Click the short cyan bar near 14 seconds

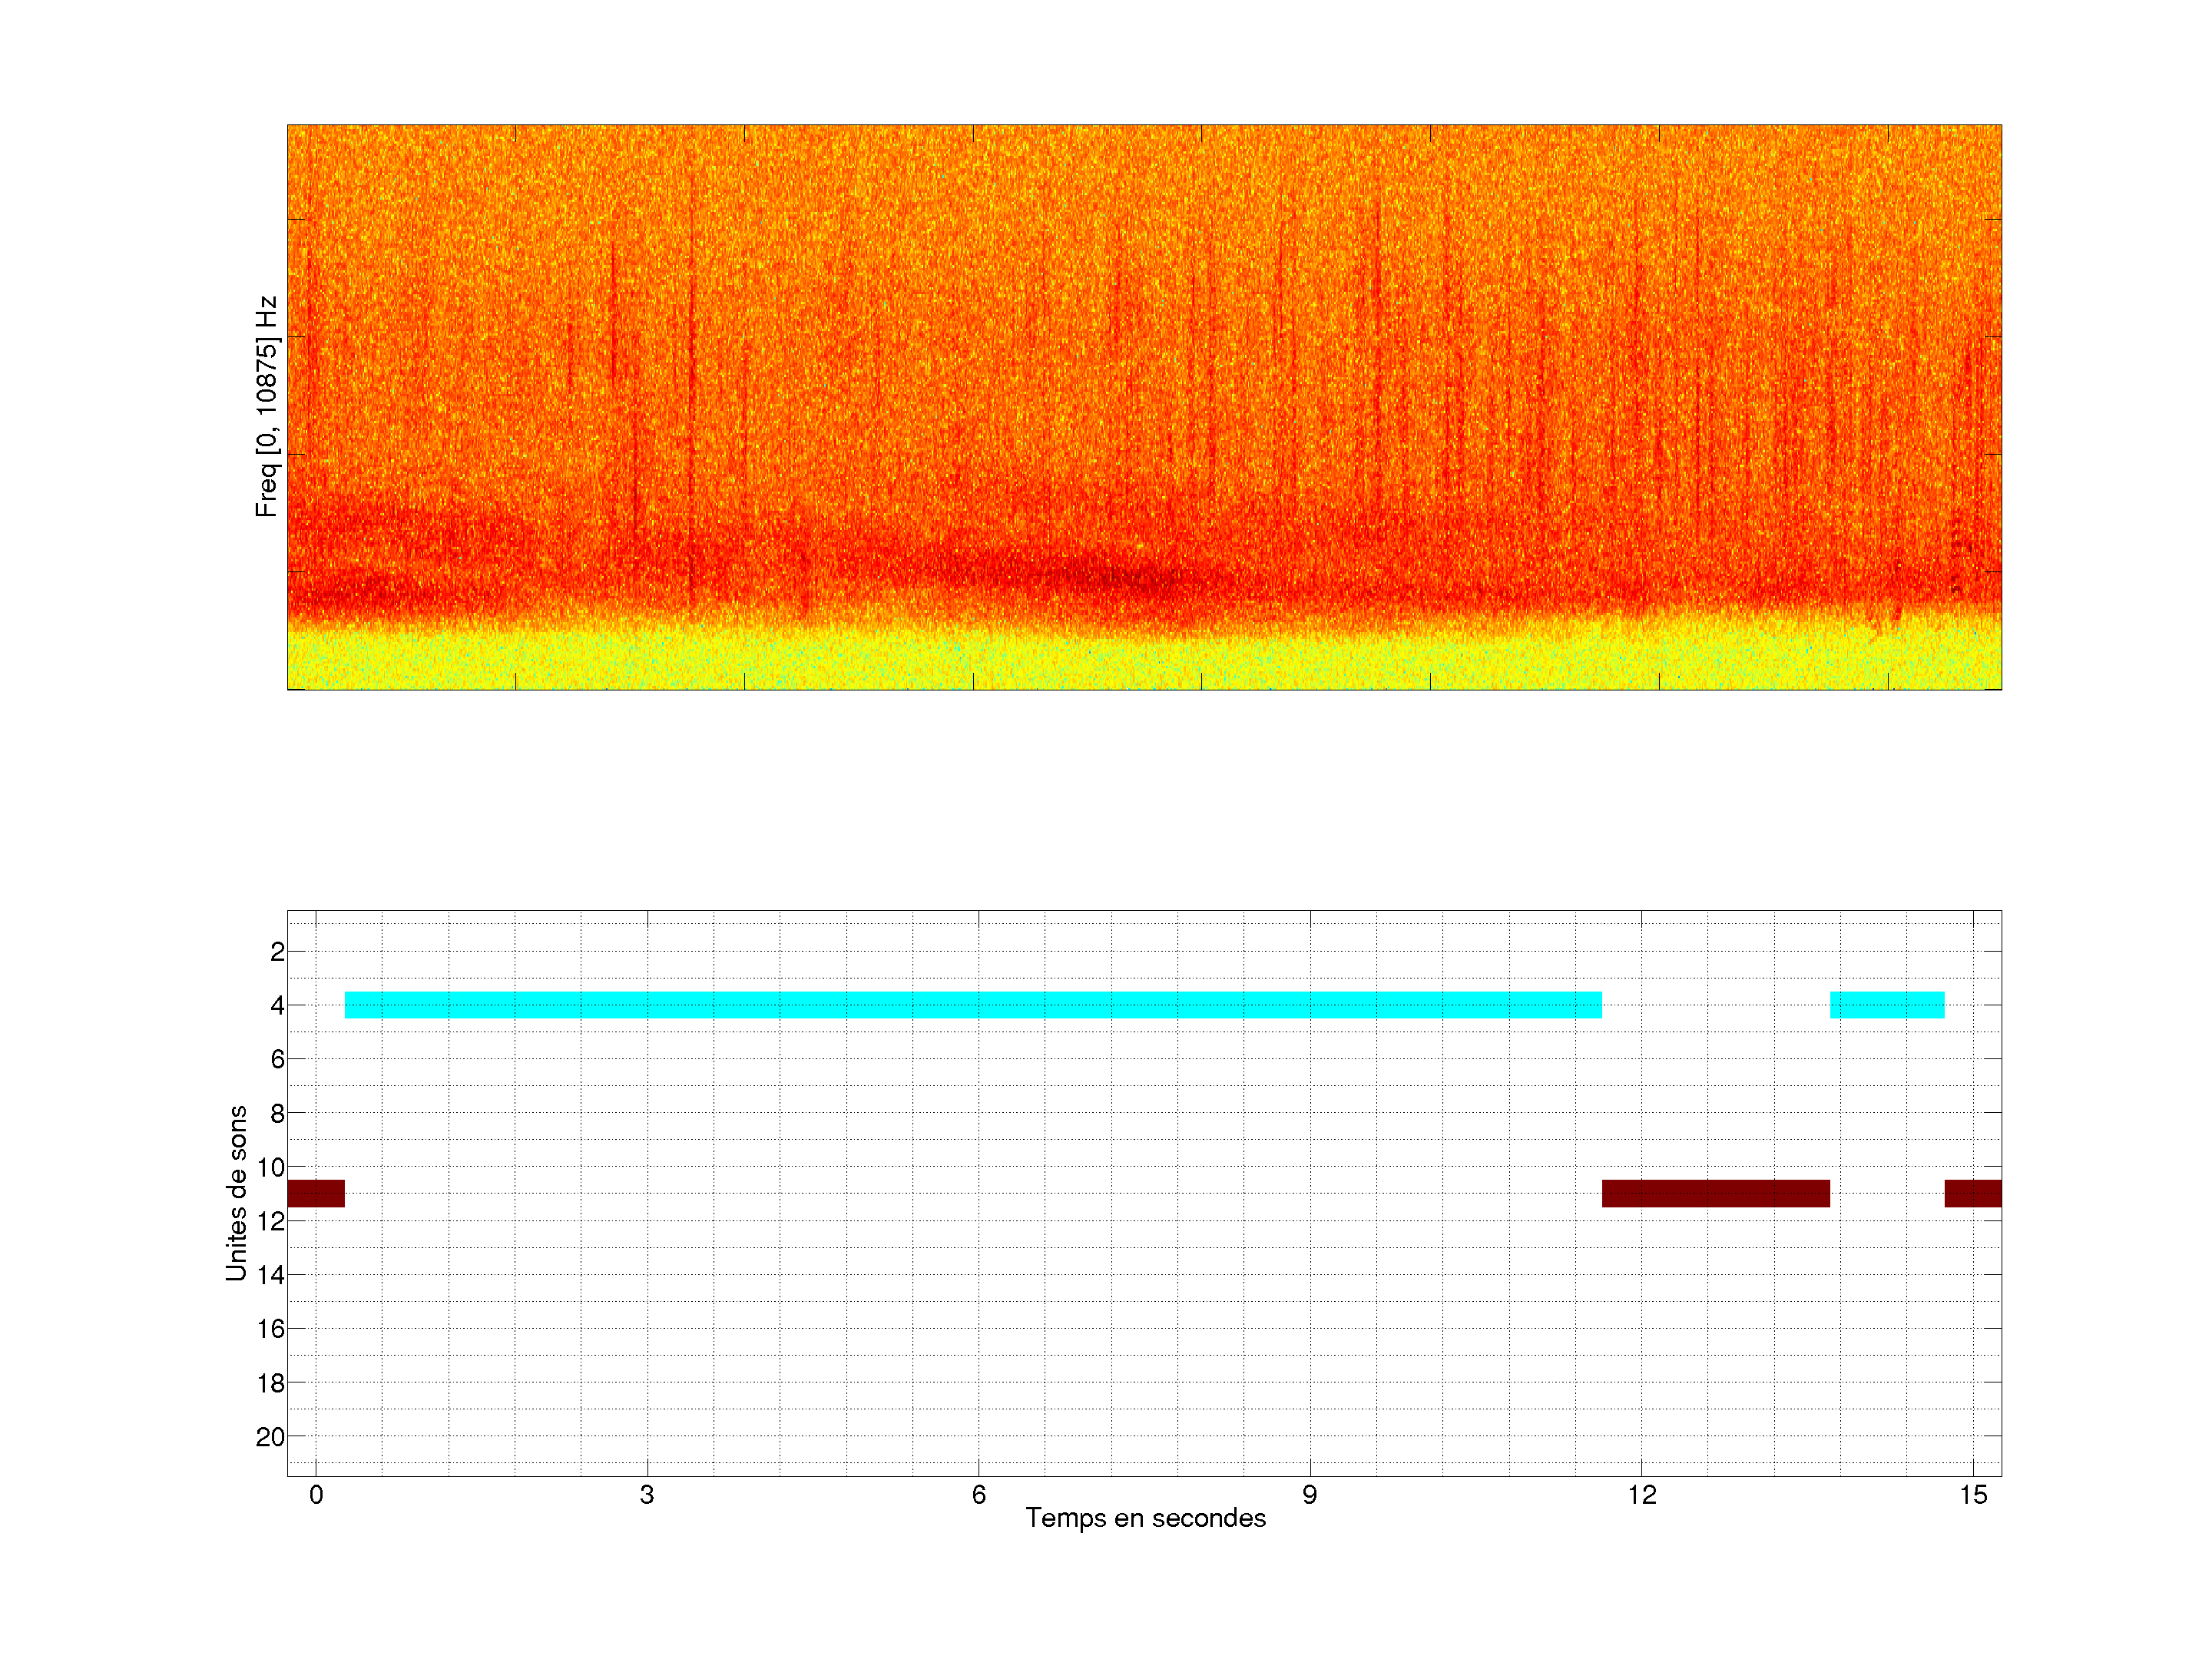[1886, 1004]
